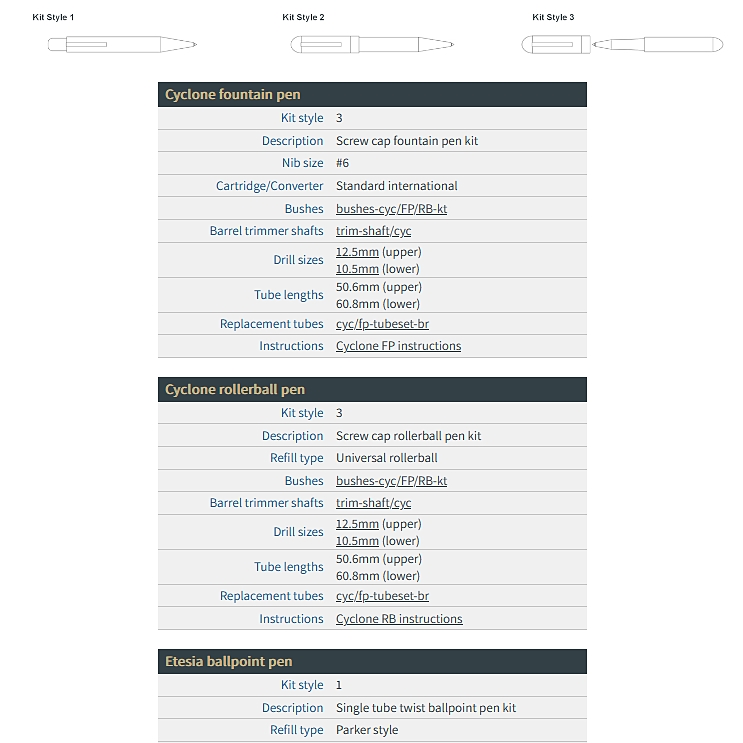Open trim-shaft/cyc link under Cyclone rollerball pen

tap(373, 503)
